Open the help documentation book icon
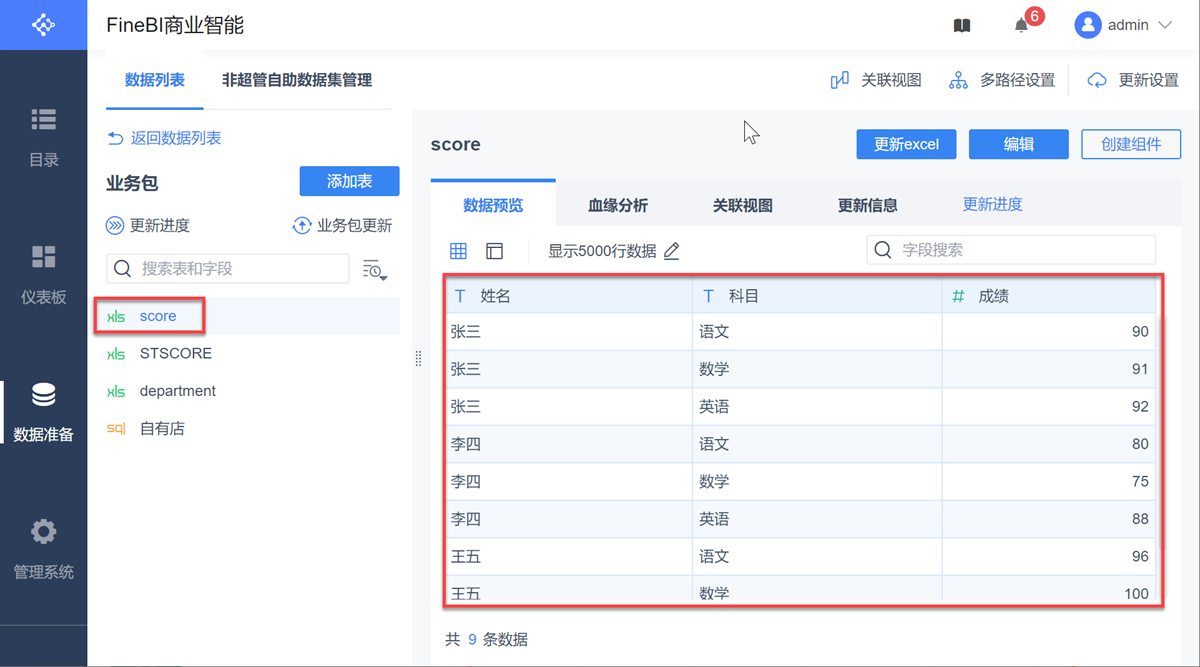Viewport: 1200px width, 667px height. [962, 26]
